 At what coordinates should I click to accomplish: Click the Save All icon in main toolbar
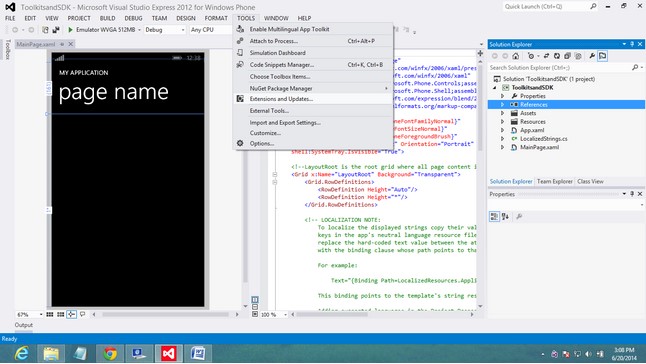(56, 30)
